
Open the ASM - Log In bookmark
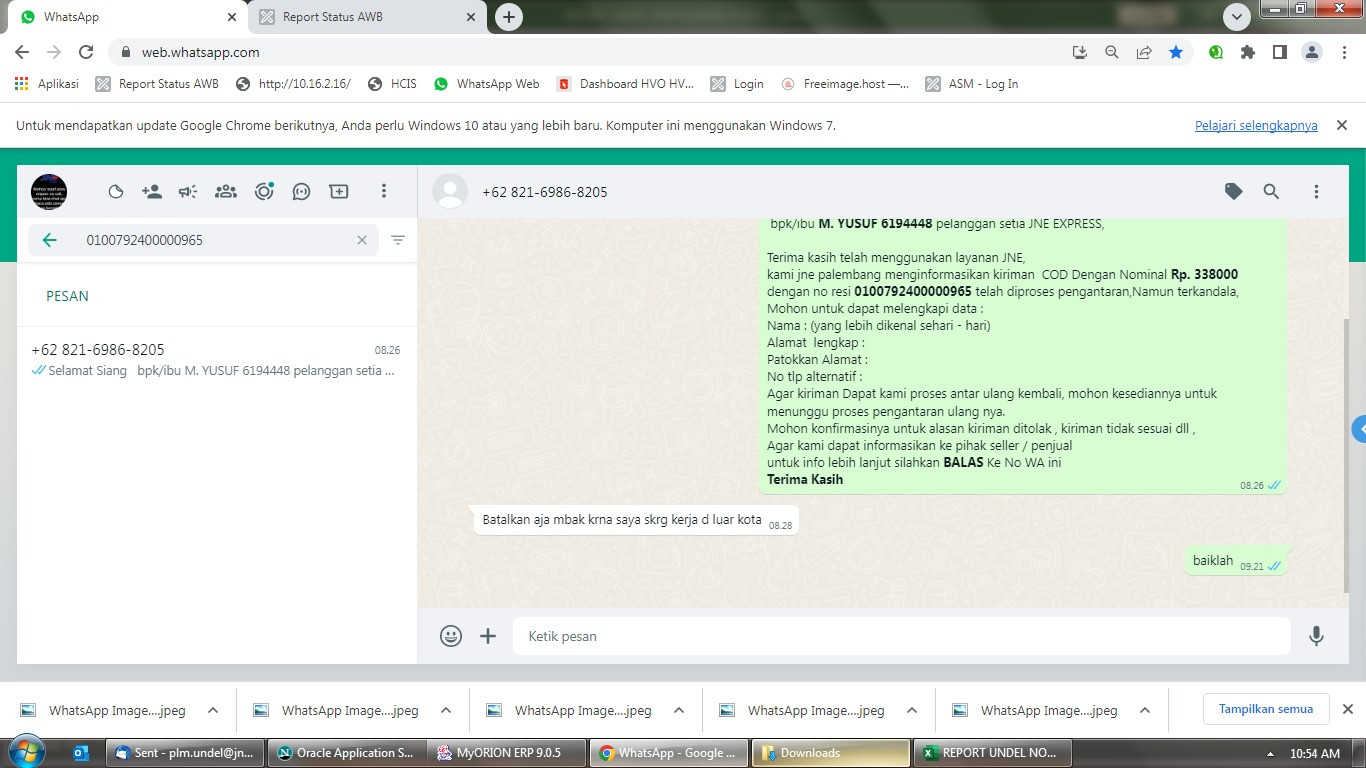(972, 84)
